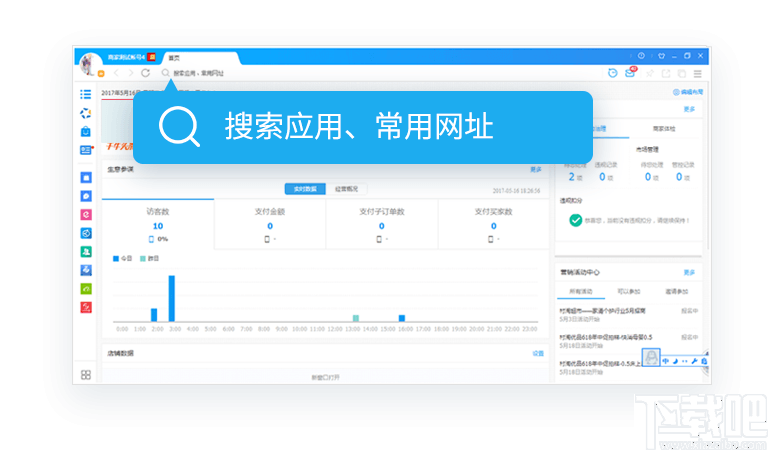Viewport: 770px width, 450px height.
Task: Select the 支付买家数 metric card
Action: [494, 225]
